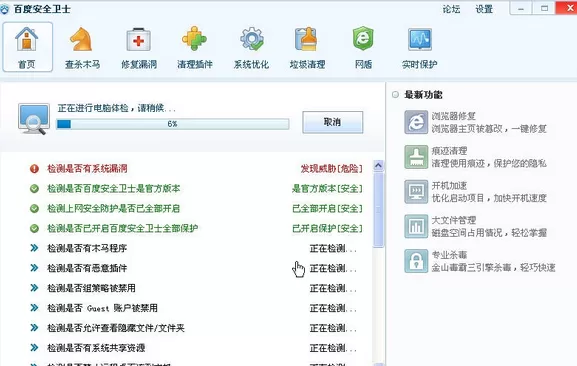Open 网盾 shield icon
The height and width of the screenshot is (366, 577).
click(363, 38)
